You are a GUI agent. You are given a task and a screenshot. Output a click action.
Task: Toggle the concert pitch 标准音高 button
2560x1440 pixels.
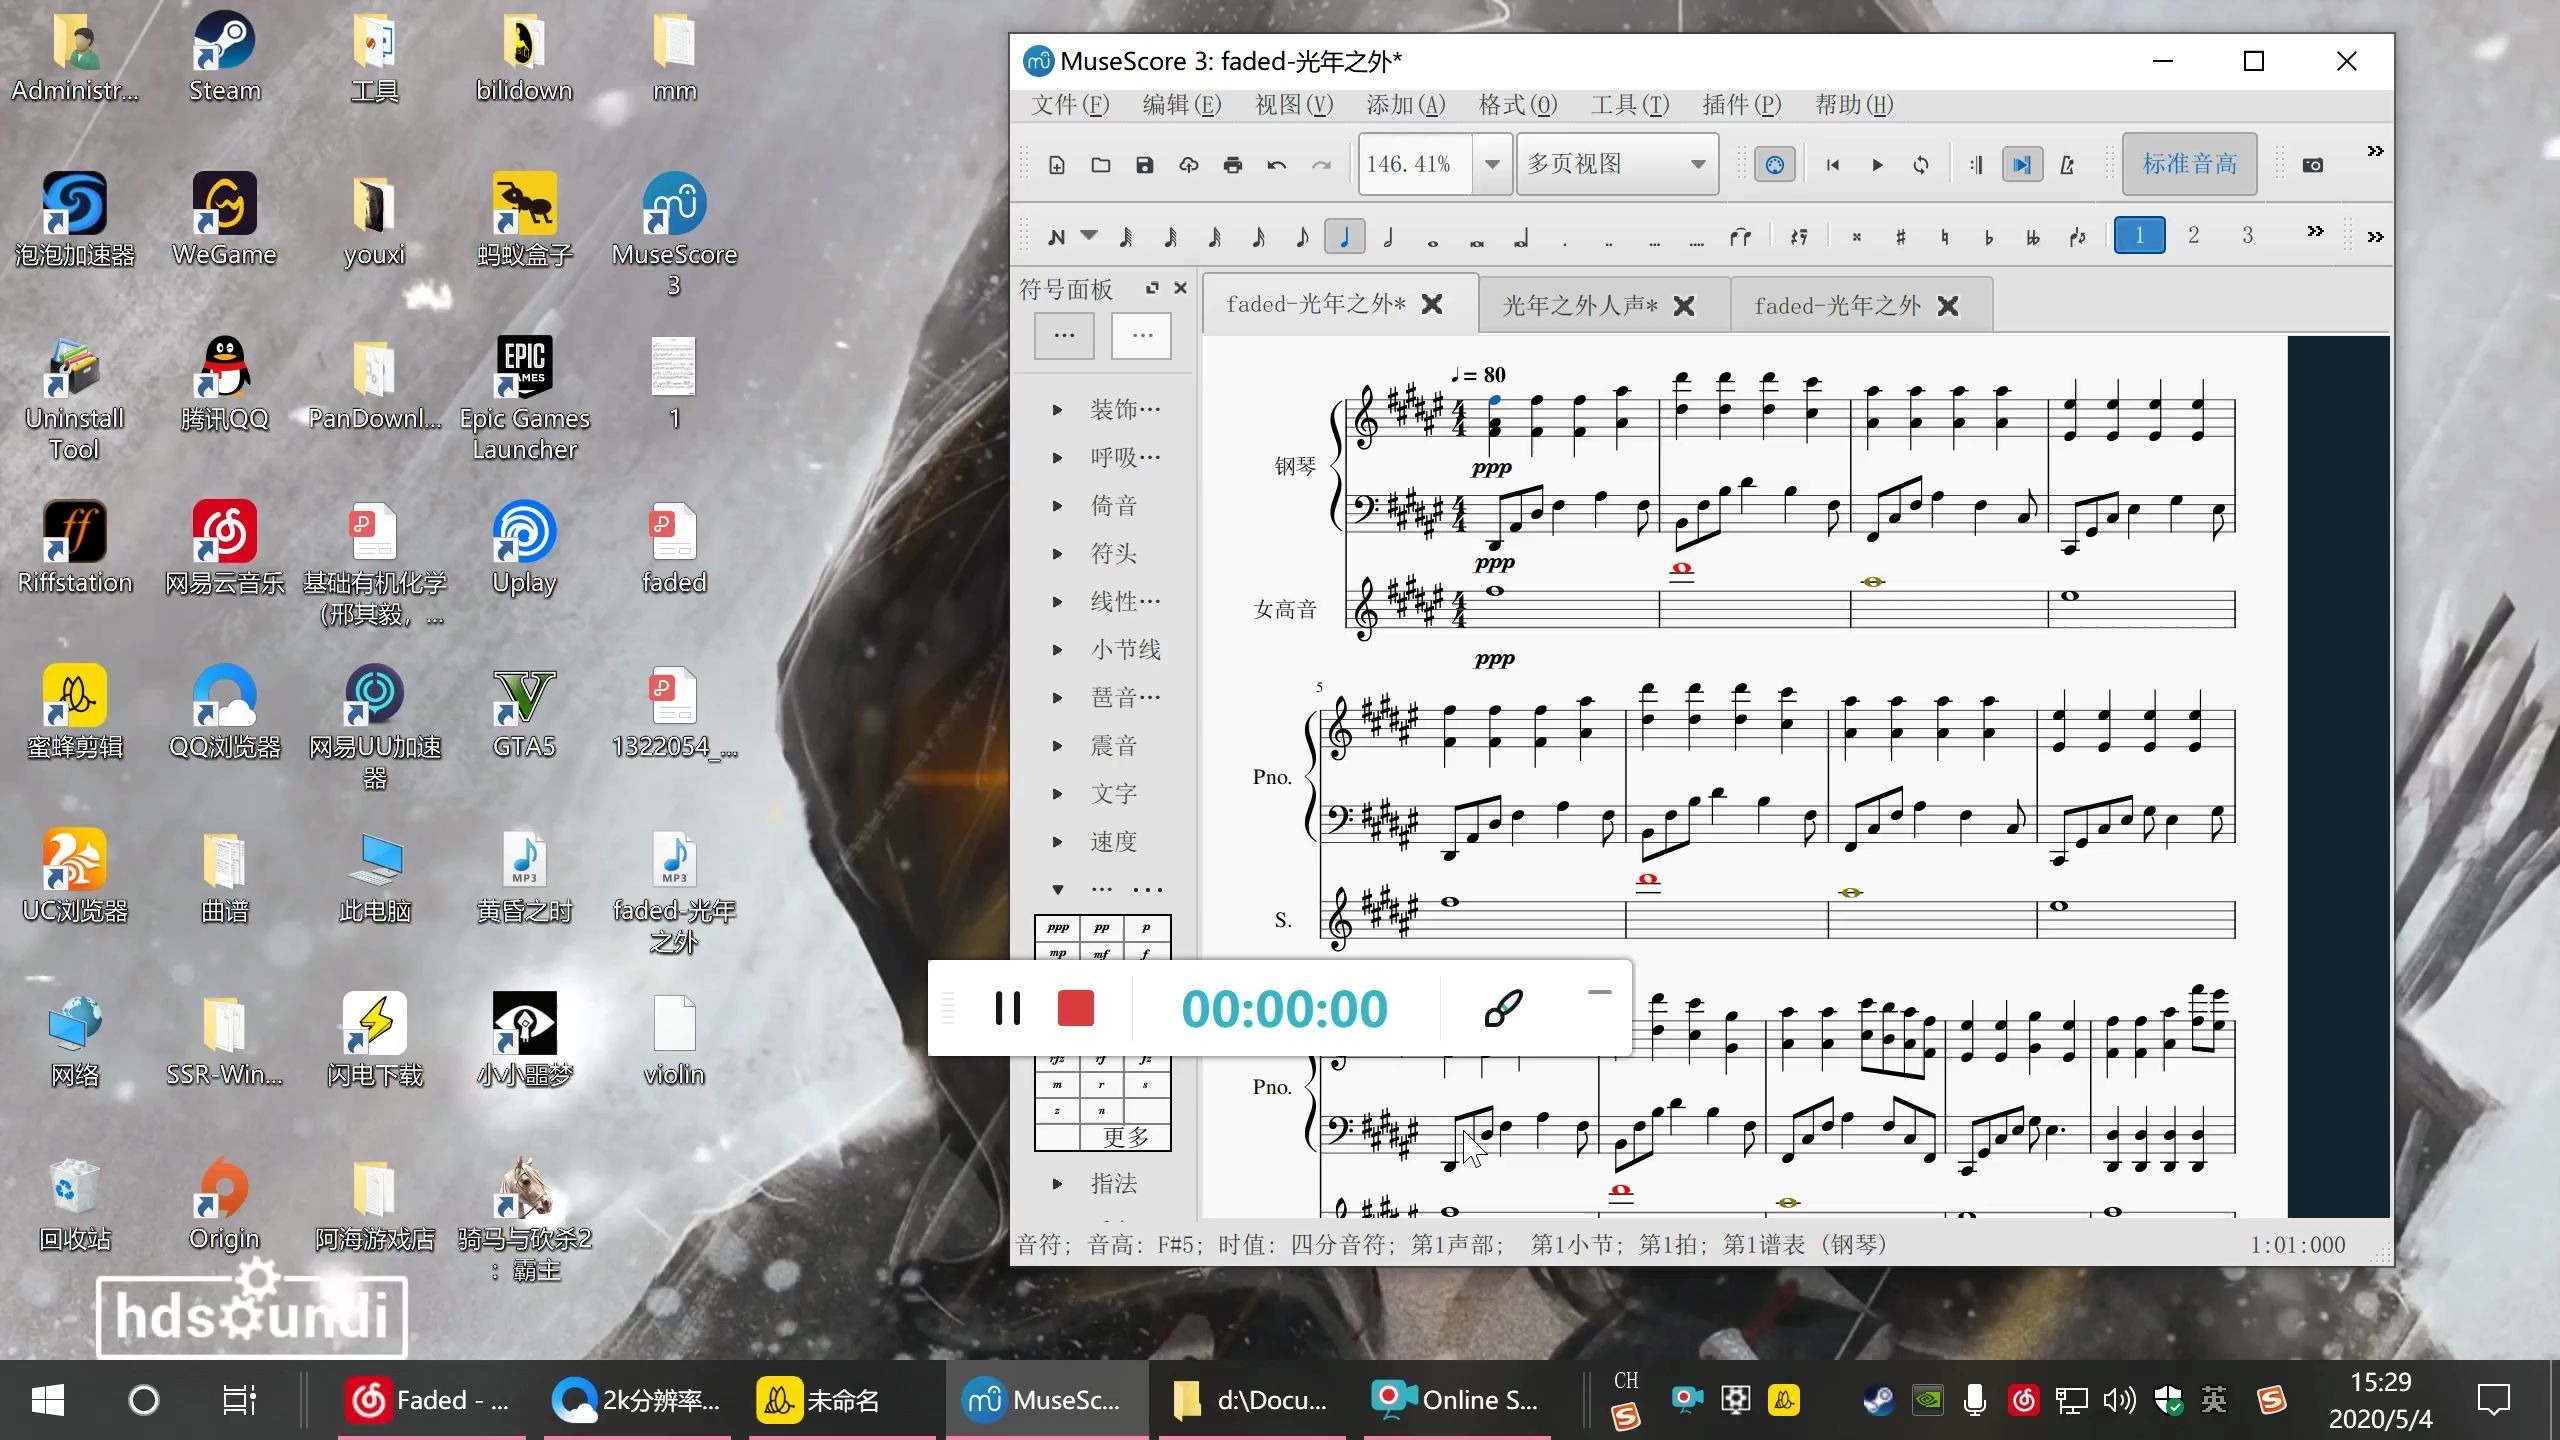click(x=2189, y=164)
